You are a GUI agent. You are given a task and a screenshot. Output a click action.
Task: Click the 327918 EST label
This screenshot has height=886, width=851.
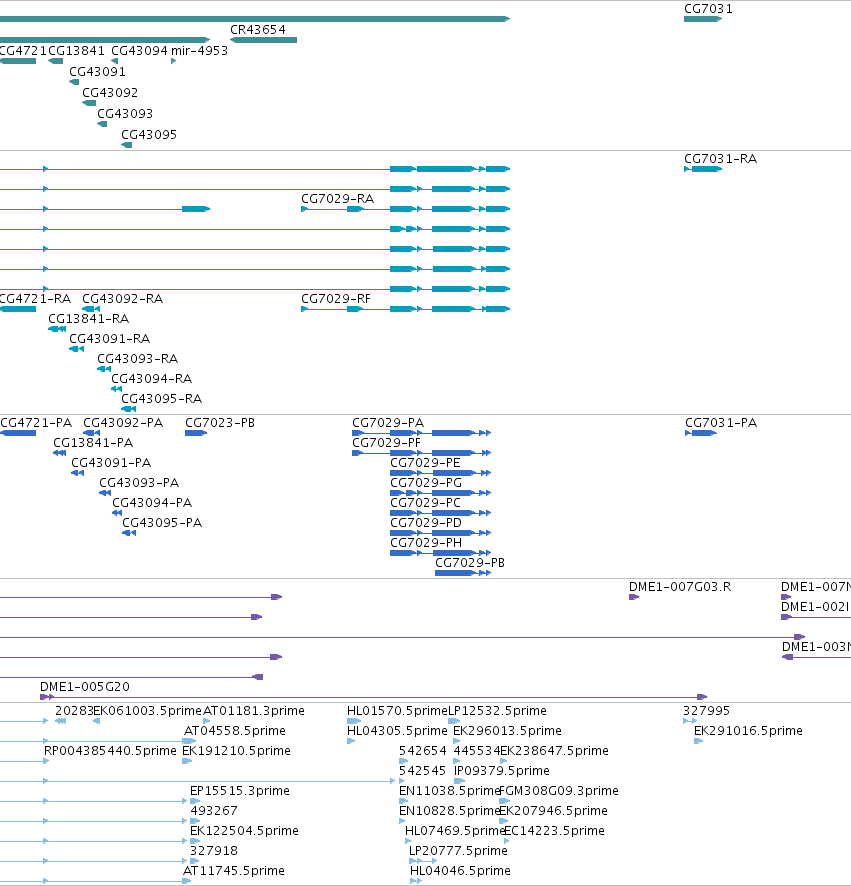[214, 851]
